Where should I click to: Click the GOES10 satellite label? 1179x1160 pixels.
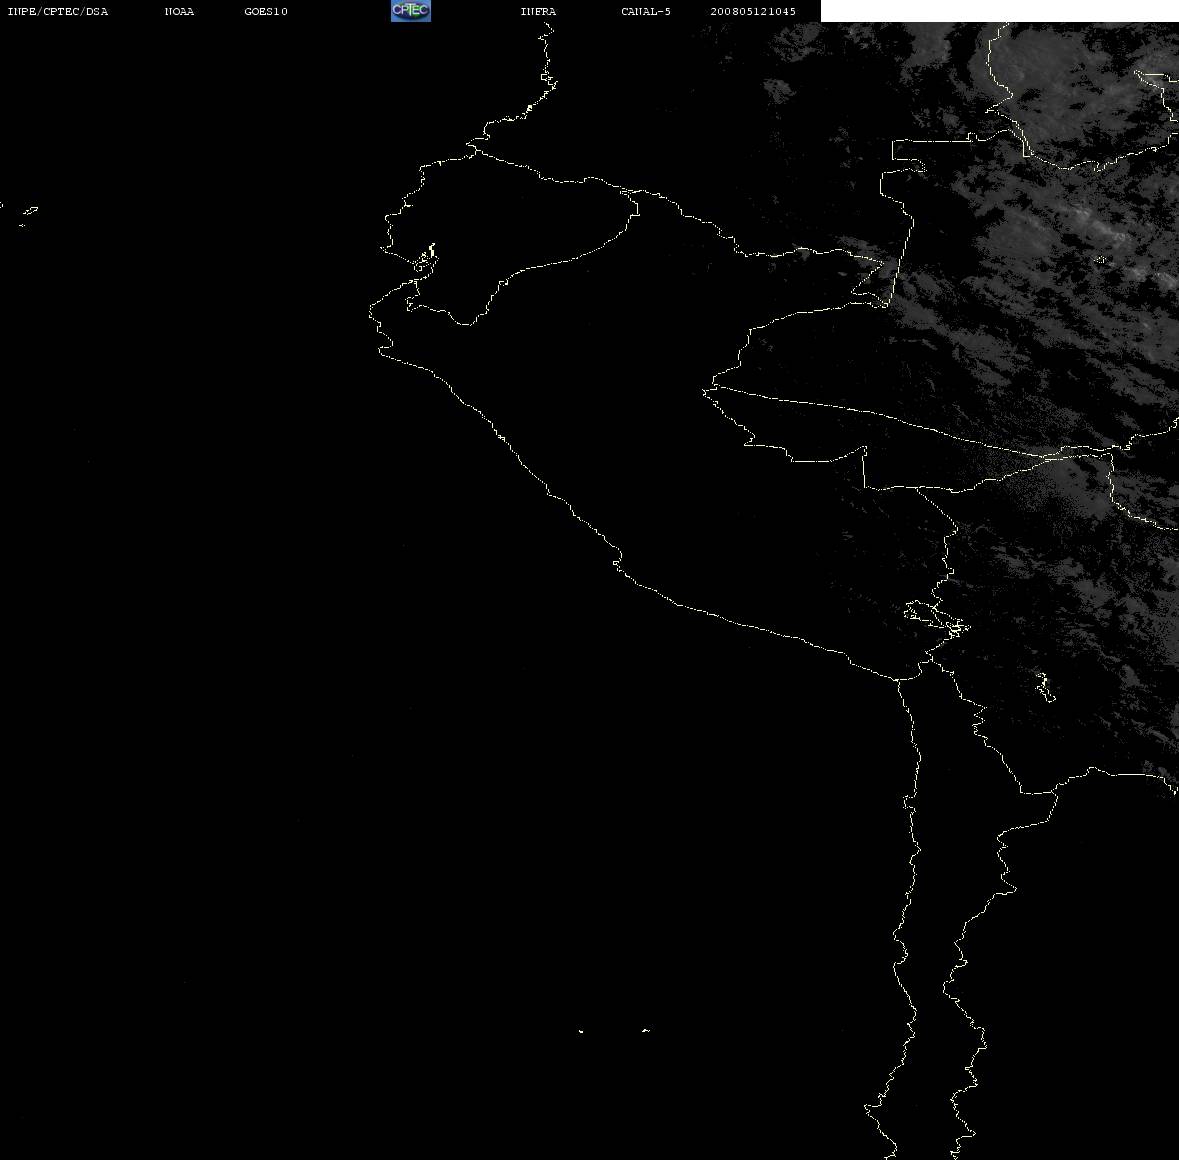[266, 11]
